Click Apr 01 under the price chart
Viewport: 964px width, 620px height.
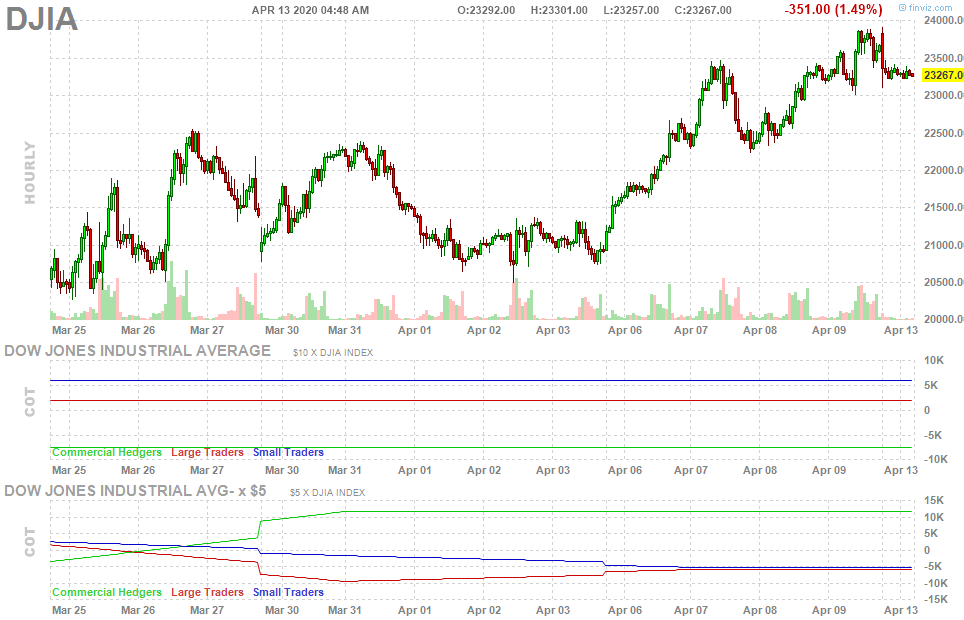415,330
